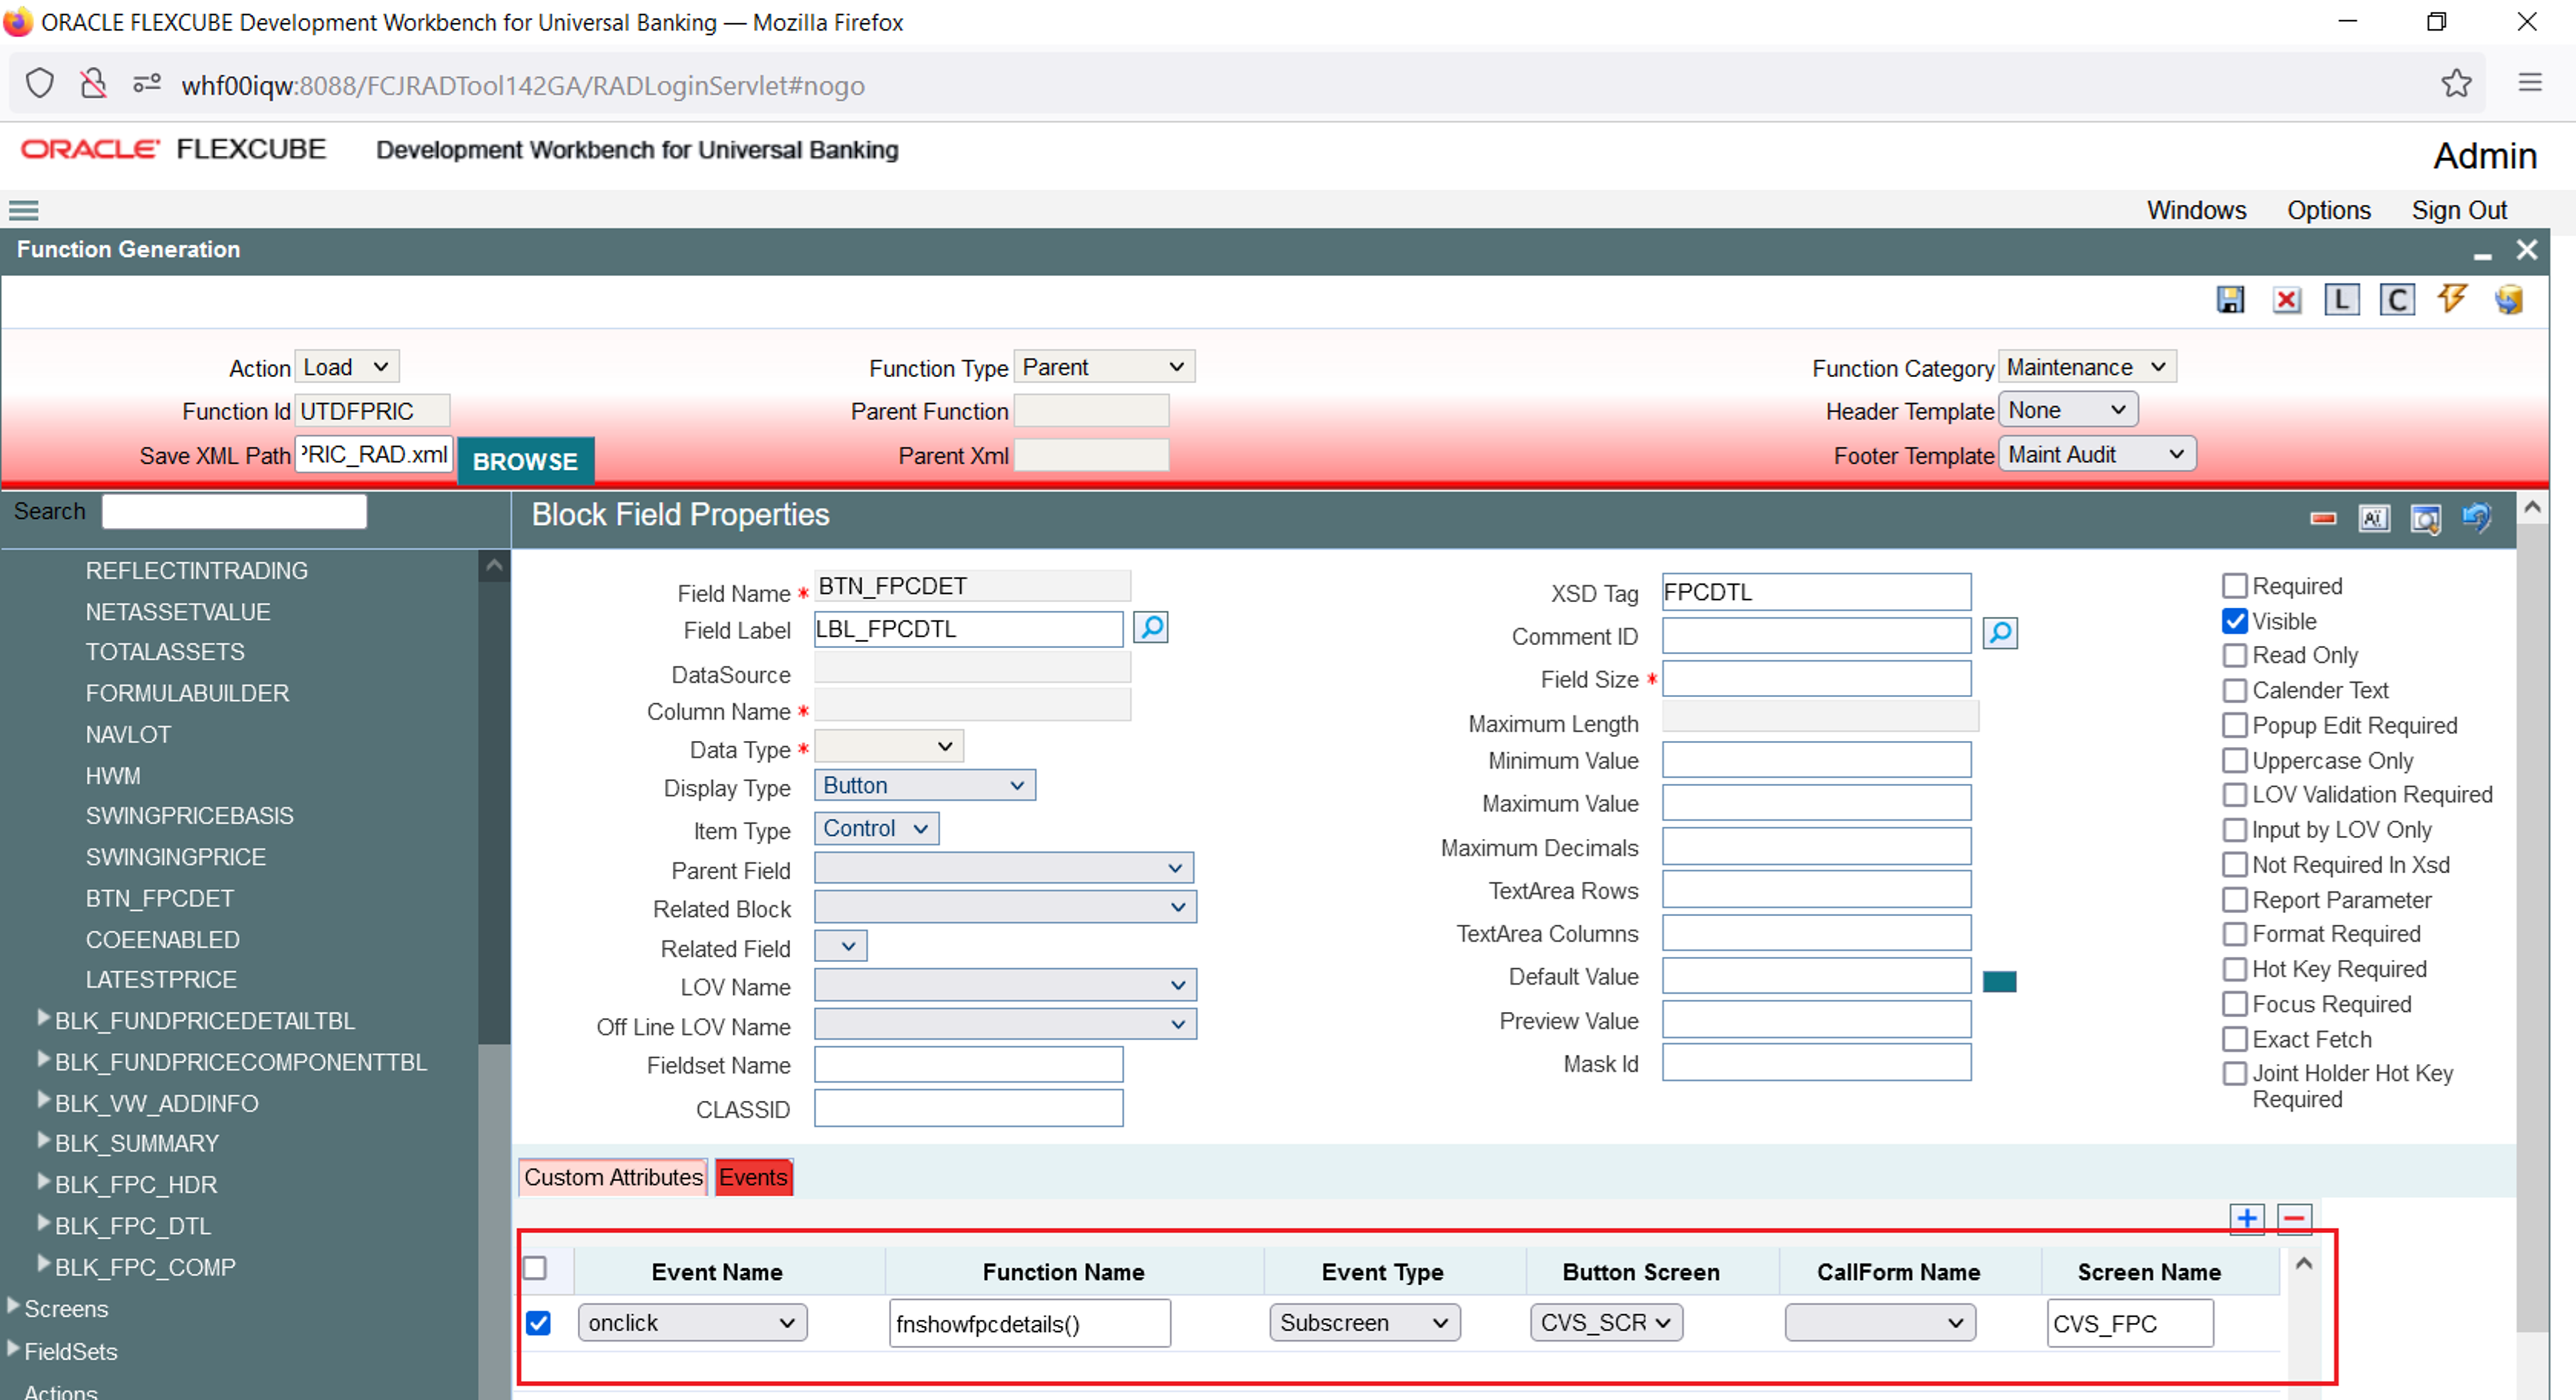The height and width of the screenshot is (1400, 2576).
Task: Enable the Required checkbox
Action: point(2234,586)
